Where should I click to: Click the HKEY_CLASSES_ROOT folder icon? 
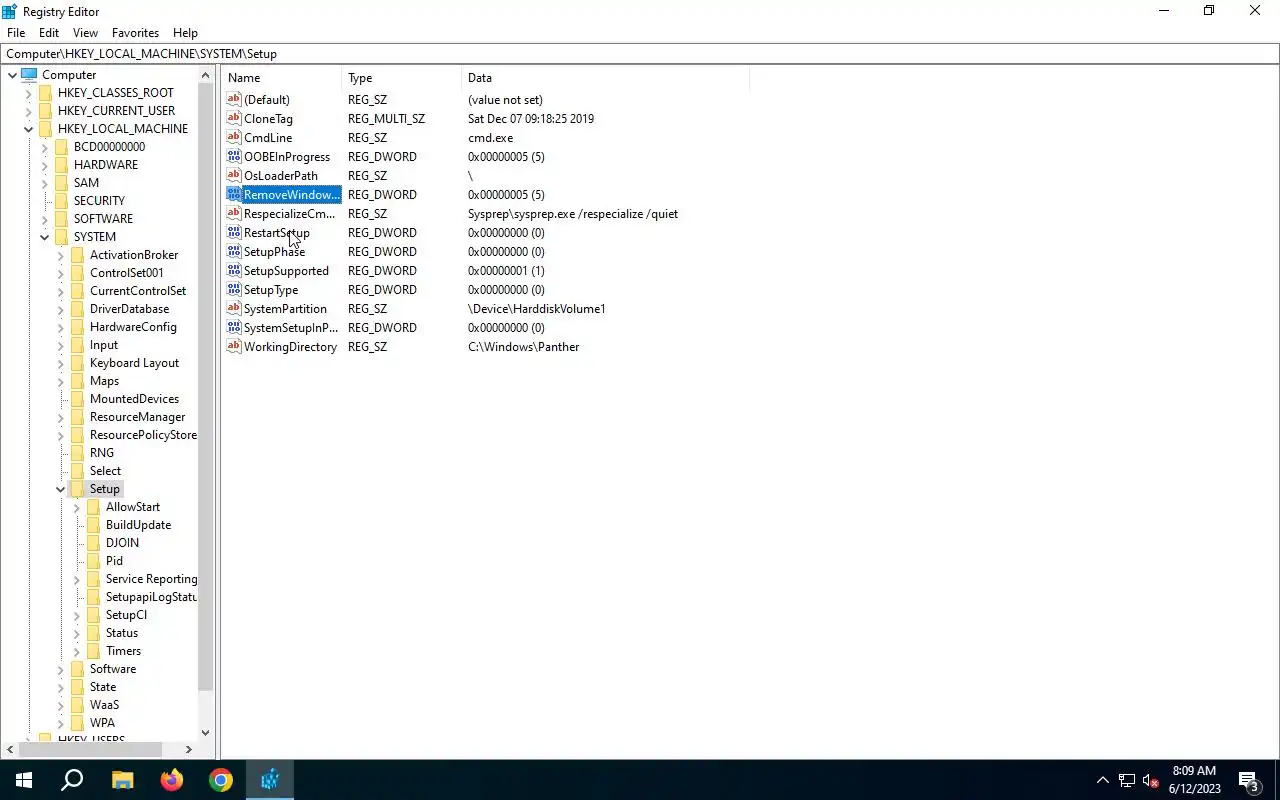coord(45,93)
